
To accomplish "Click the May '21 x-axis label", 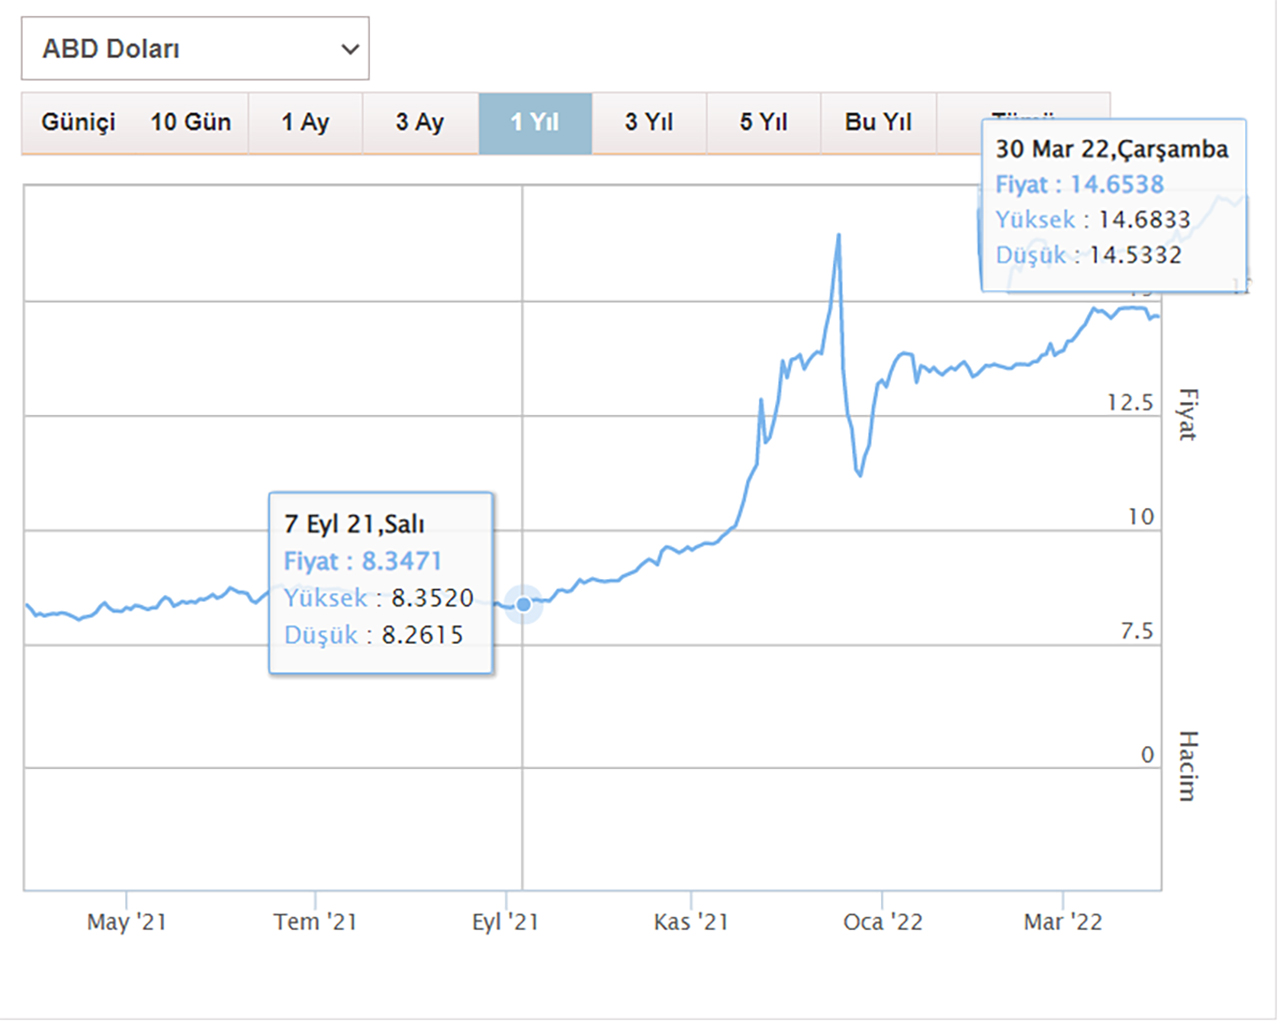I will point(127,922).
